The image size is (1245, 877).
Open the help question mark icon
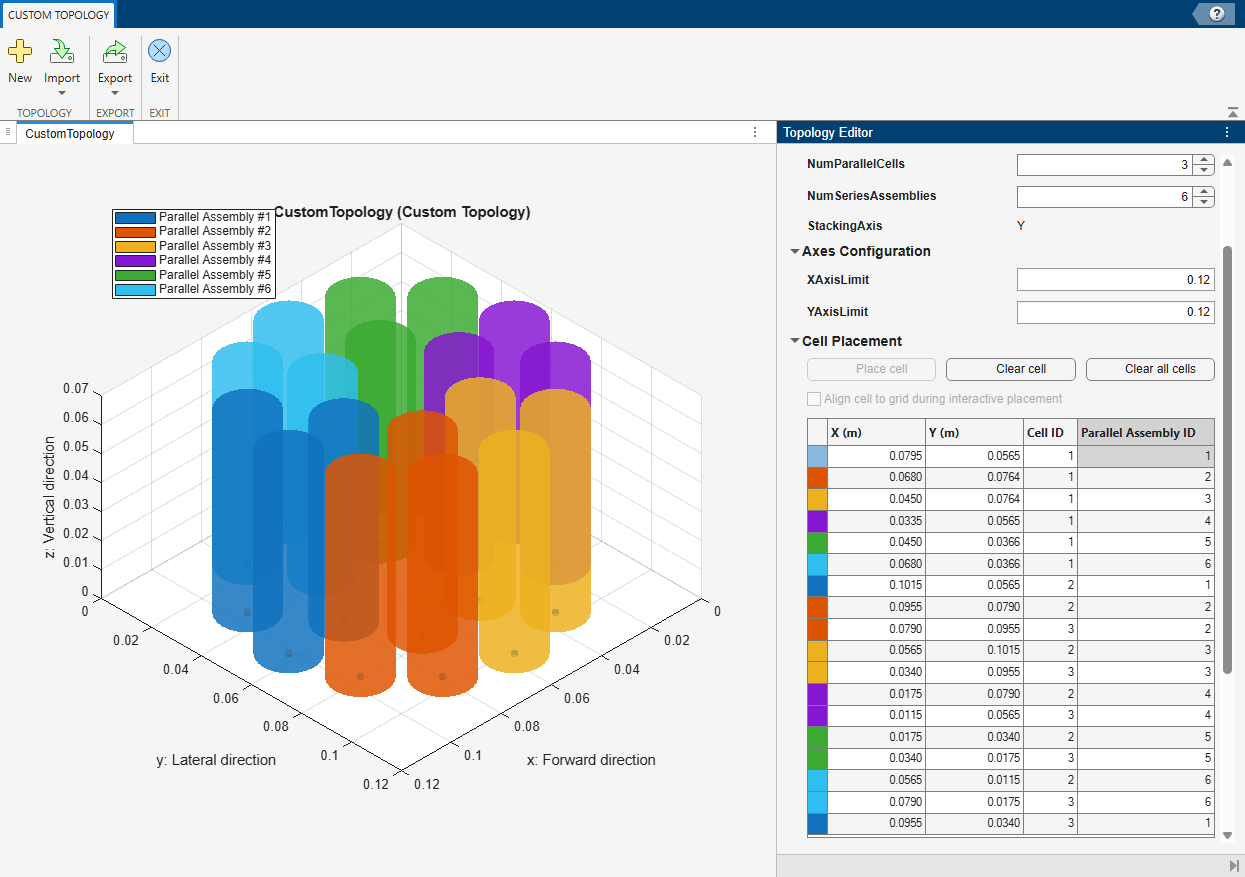(1217, 14)
